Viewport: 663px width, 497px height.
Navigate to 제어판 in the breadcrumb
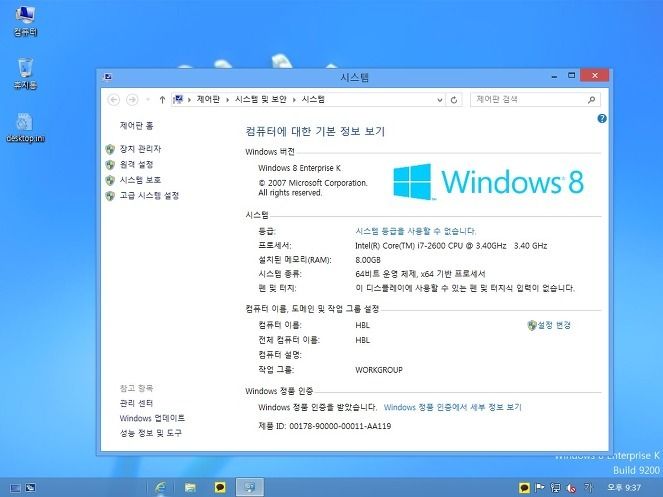tap(208, 99)
